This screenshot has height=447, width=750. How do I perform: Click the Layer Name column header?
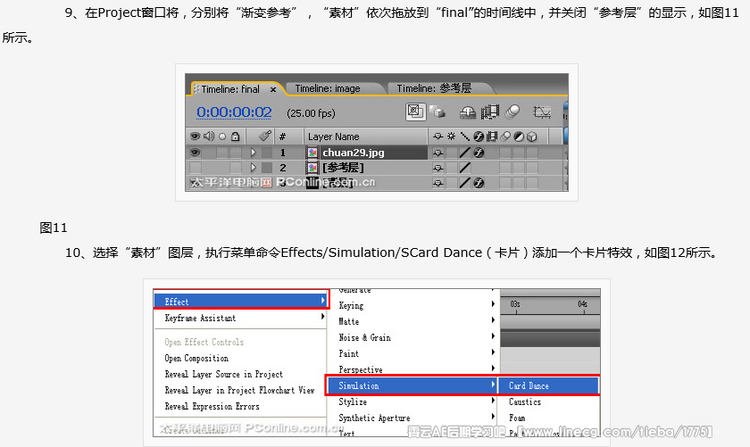[x=333, y=137]
